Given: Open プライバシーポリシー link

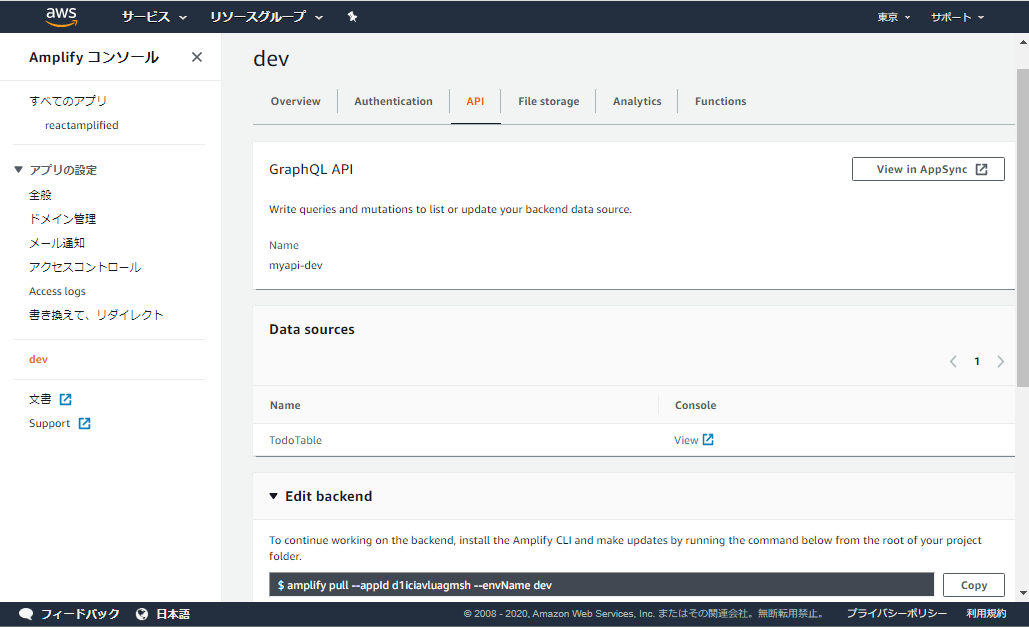Looking at the screenshot, I should coord(896,613).
